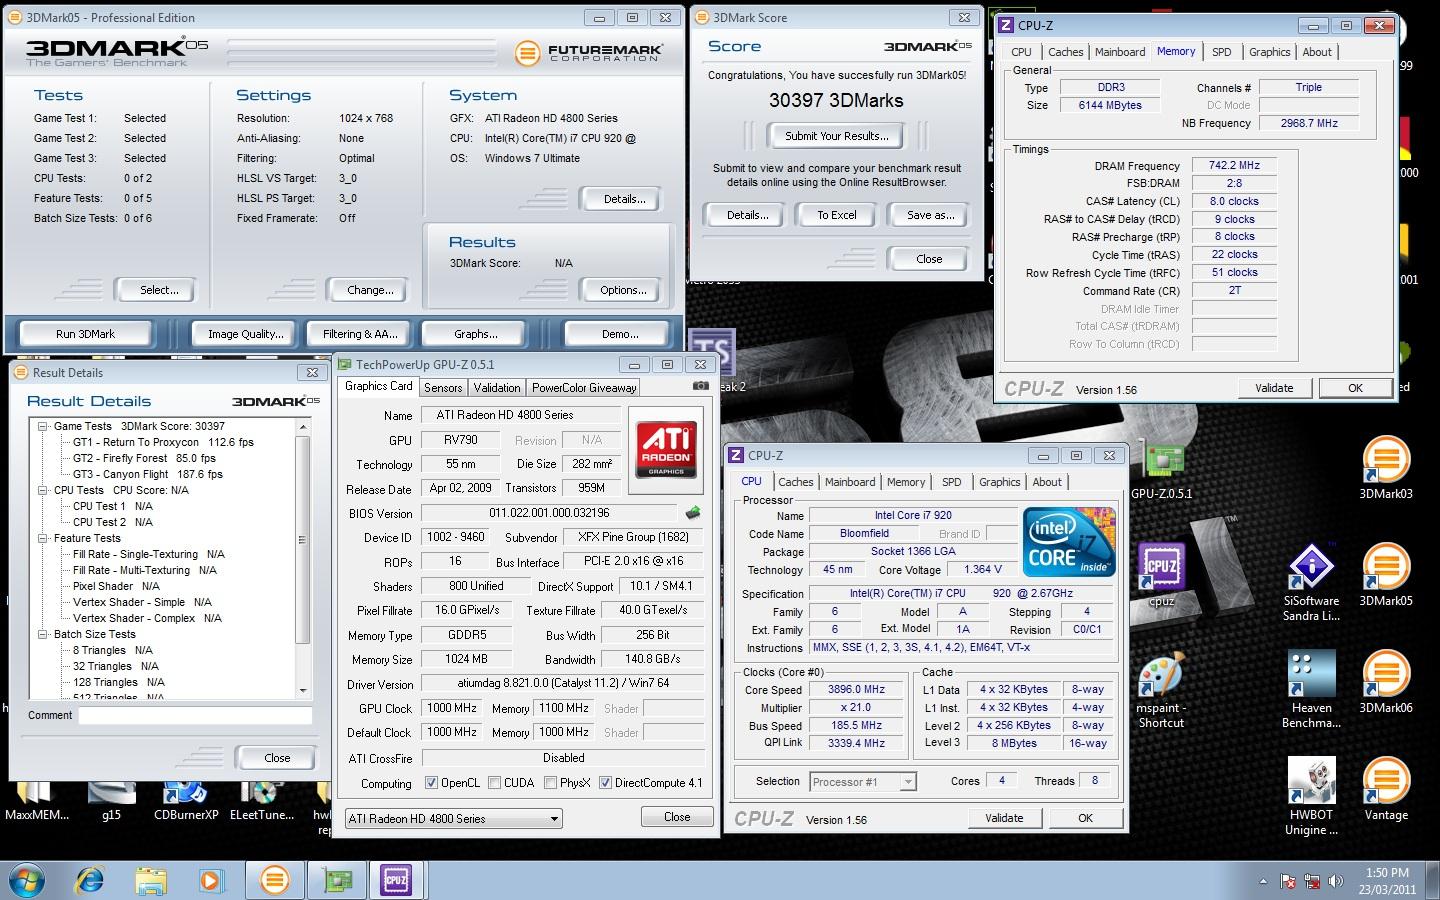Click the clock in the system tray

pos(1386,881)
